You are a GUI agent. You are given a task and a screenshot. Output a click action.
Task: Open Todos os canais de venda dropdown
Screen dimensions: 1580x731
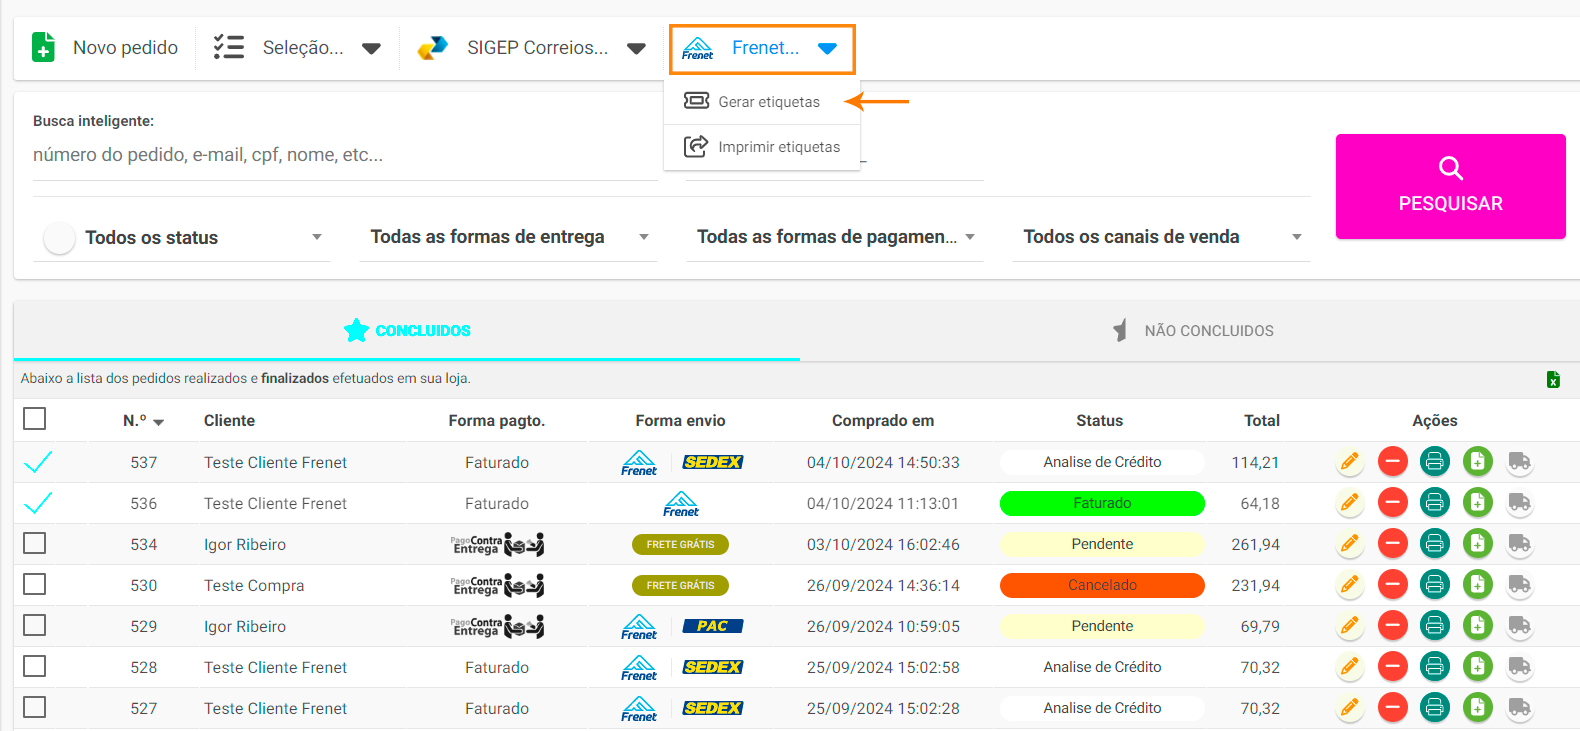[x=1161, y=237]
